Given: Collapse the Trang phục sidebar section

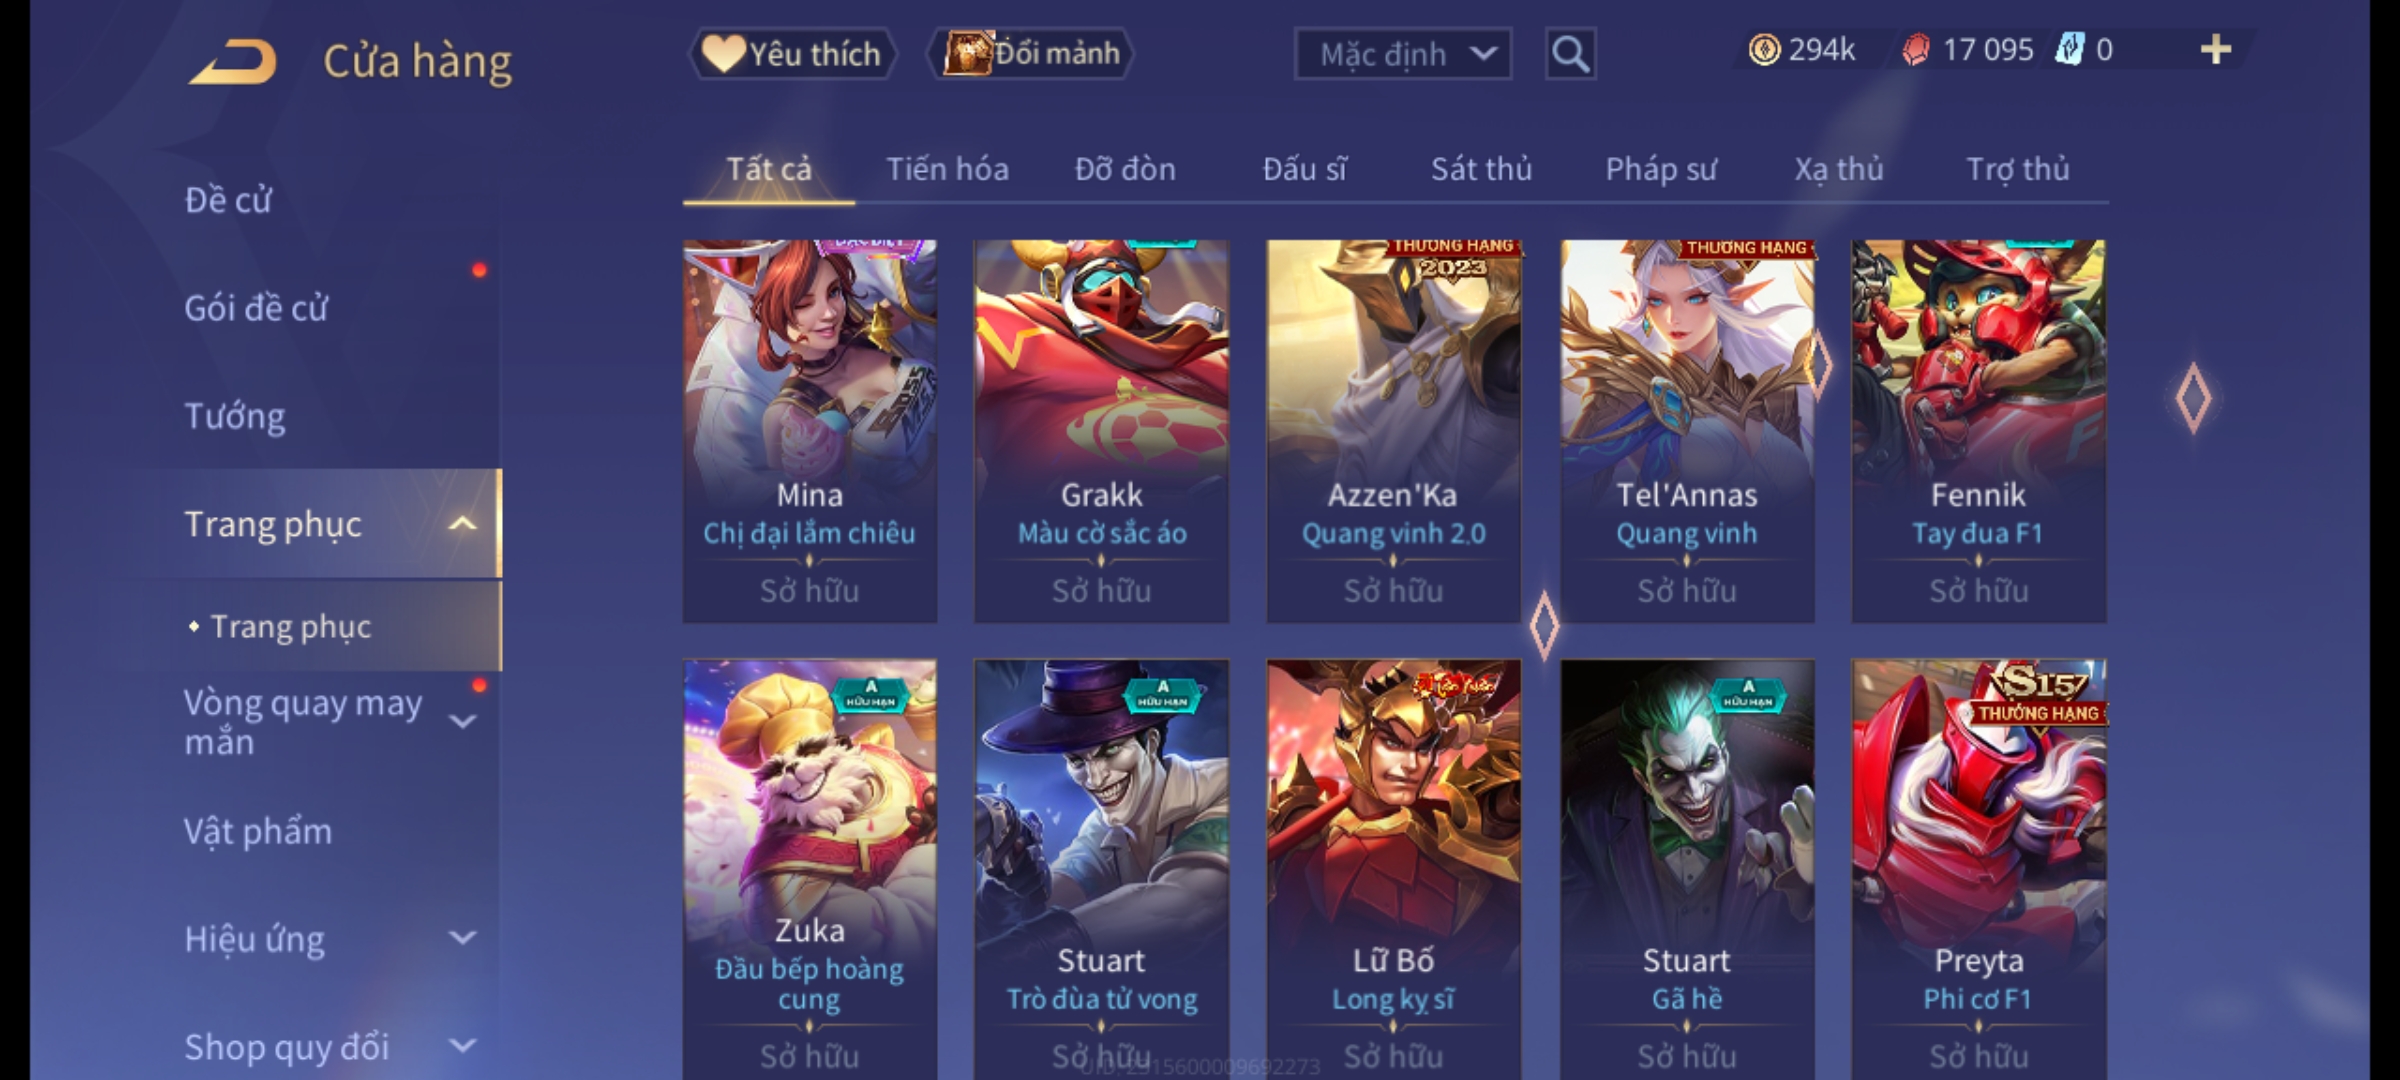Looking at the screenshot, I should 462,524.
